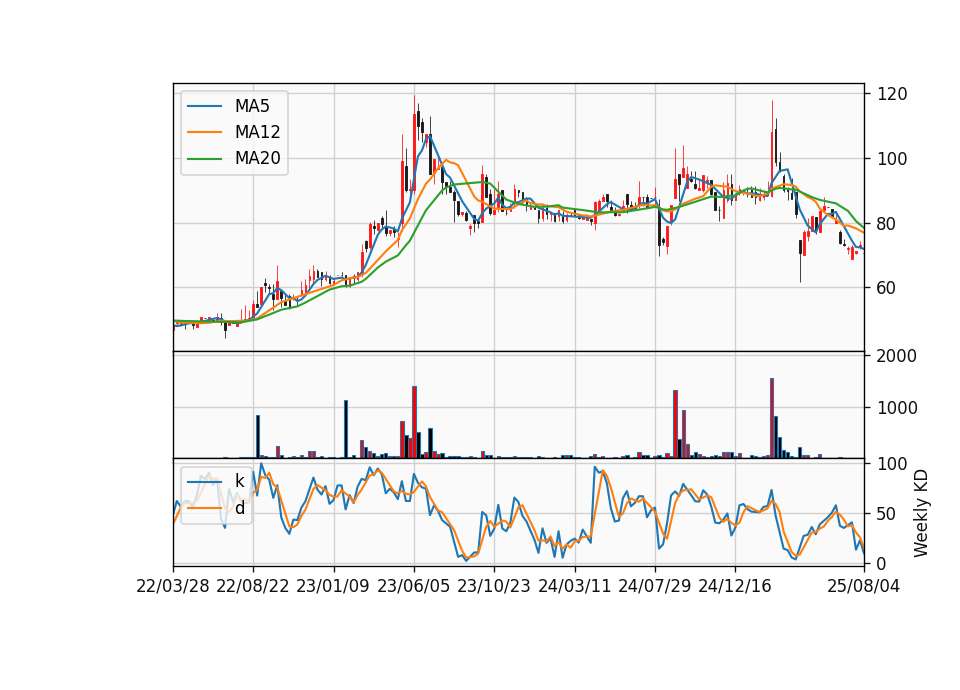Viewport: 960px width, 690px height.
Task: Click the d legend label
Action: 239,508
